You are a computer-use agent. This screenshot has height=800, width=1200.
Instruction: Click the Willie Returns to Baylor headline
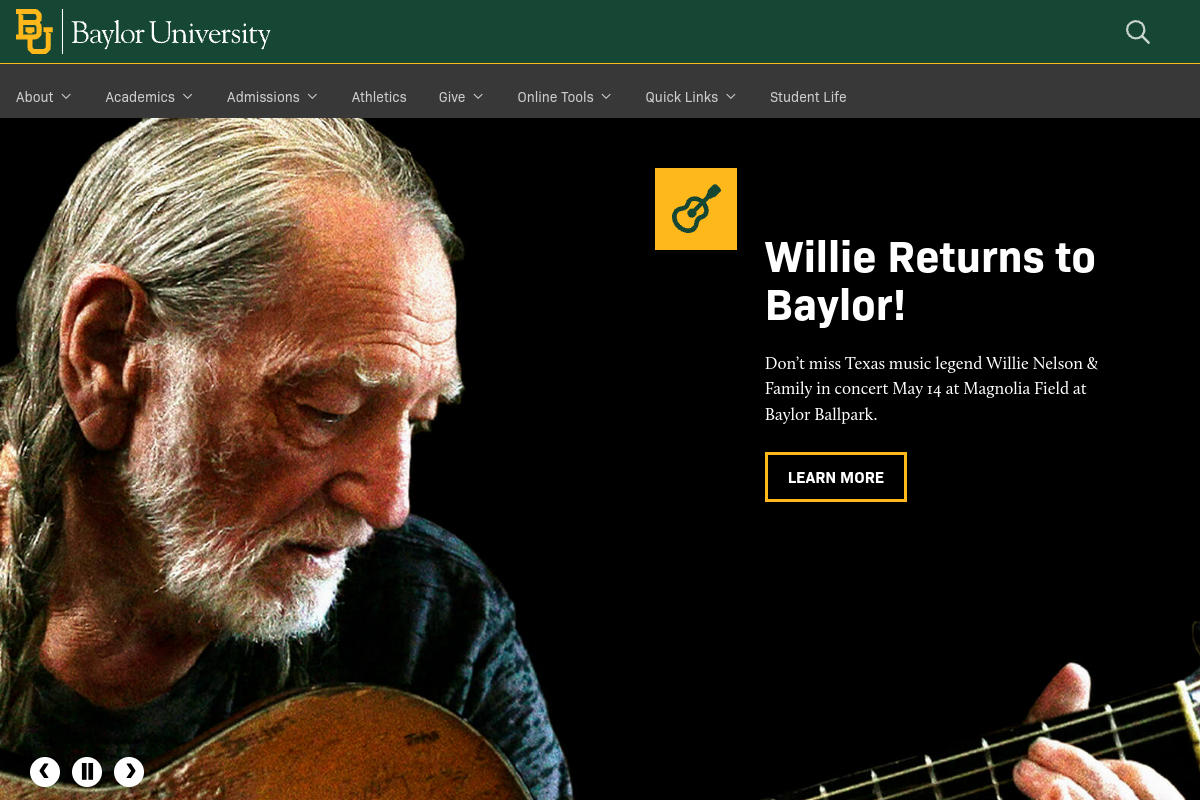pyautogui.click(x=930, y=281)
